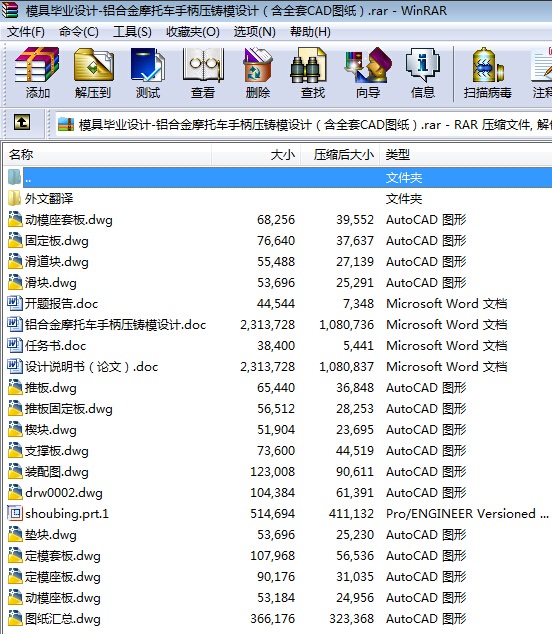Click the icon of 楔块.dwg
This screenshot has width=552, height=634.
15,429
